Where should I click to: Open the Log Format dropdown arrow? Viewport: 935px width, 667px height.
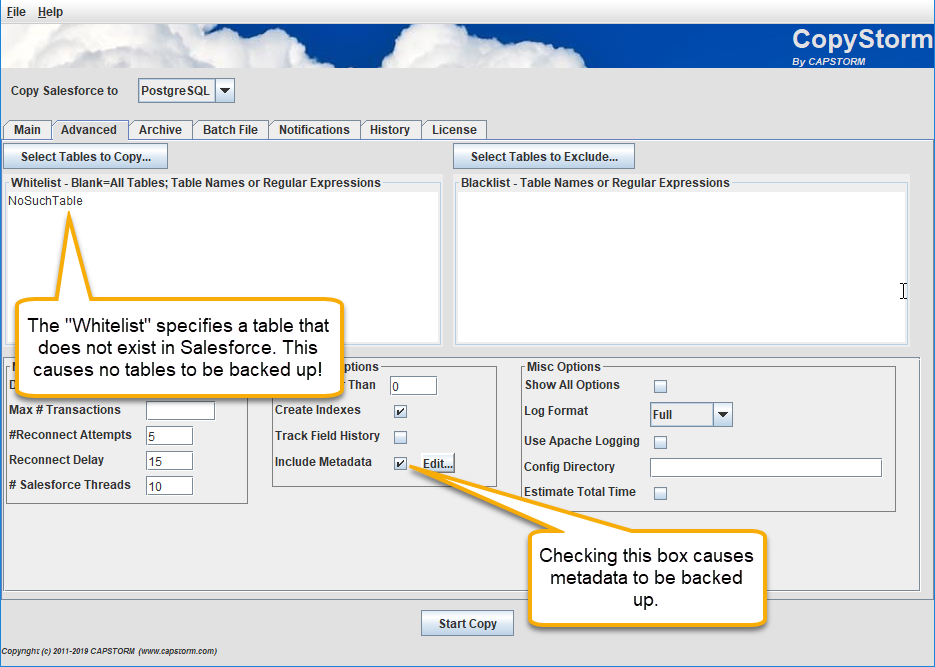[723, 415]
